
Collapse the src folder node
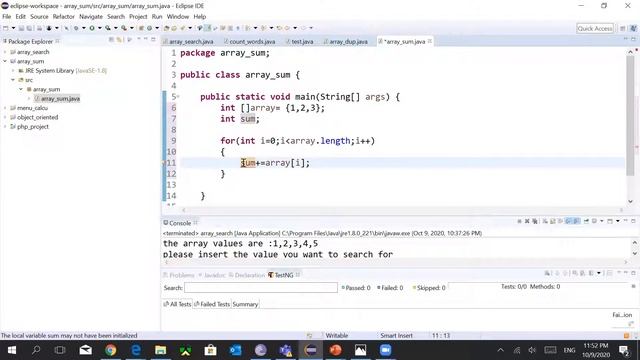(x=13, y=80)
